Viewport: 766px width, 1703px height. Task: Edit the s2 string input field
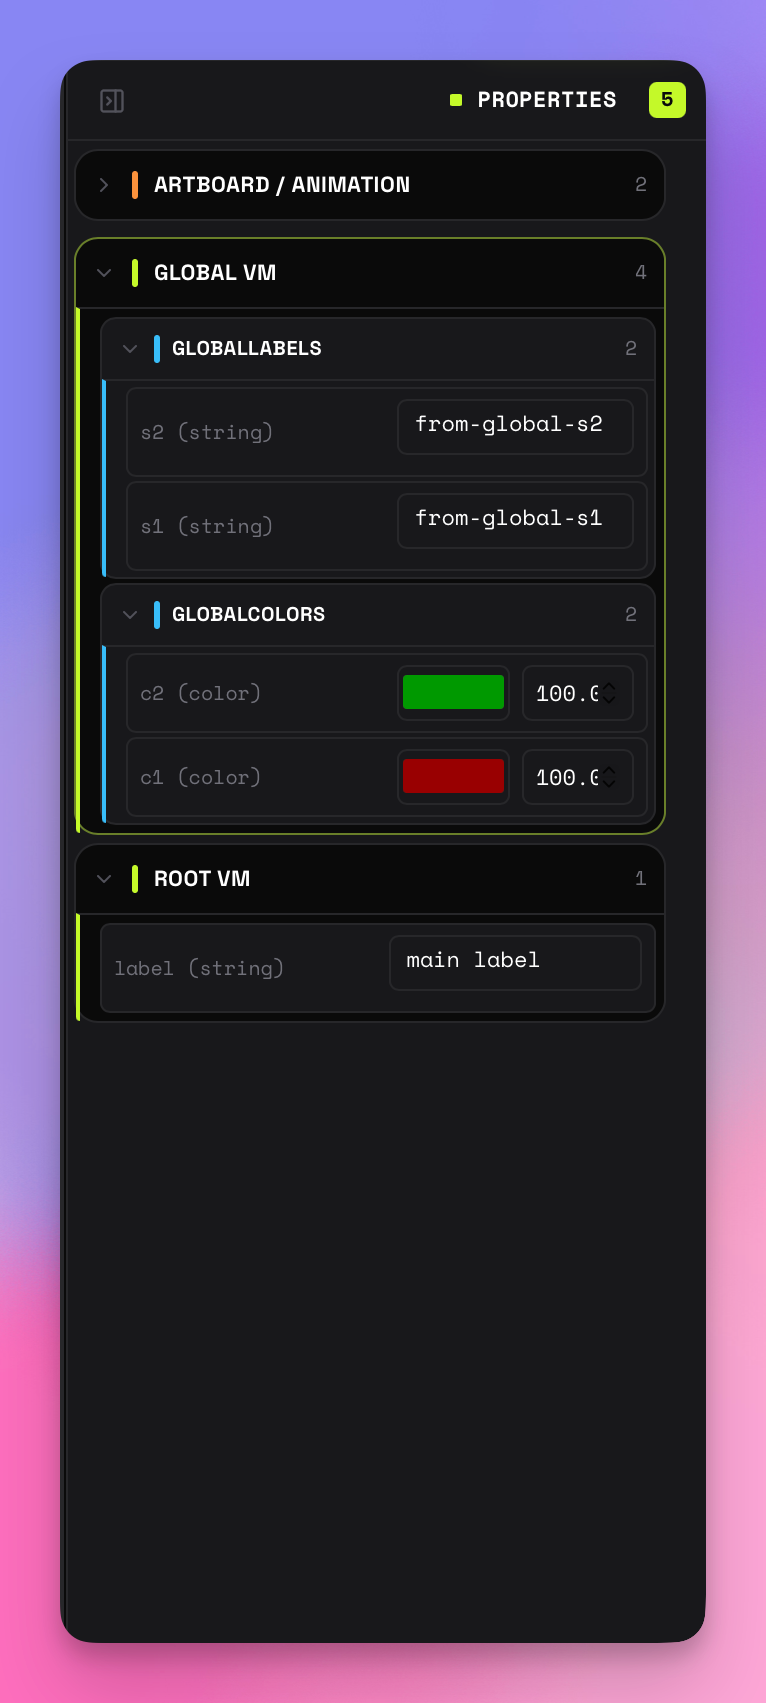tap(515, 427)
